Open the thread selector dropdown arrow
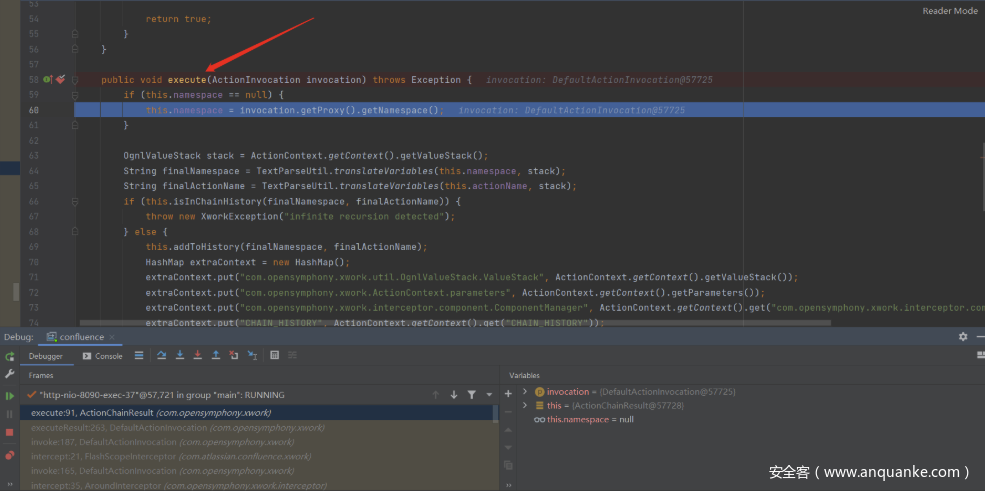This screenshot has width=985, height=491. tap(487, 395)
